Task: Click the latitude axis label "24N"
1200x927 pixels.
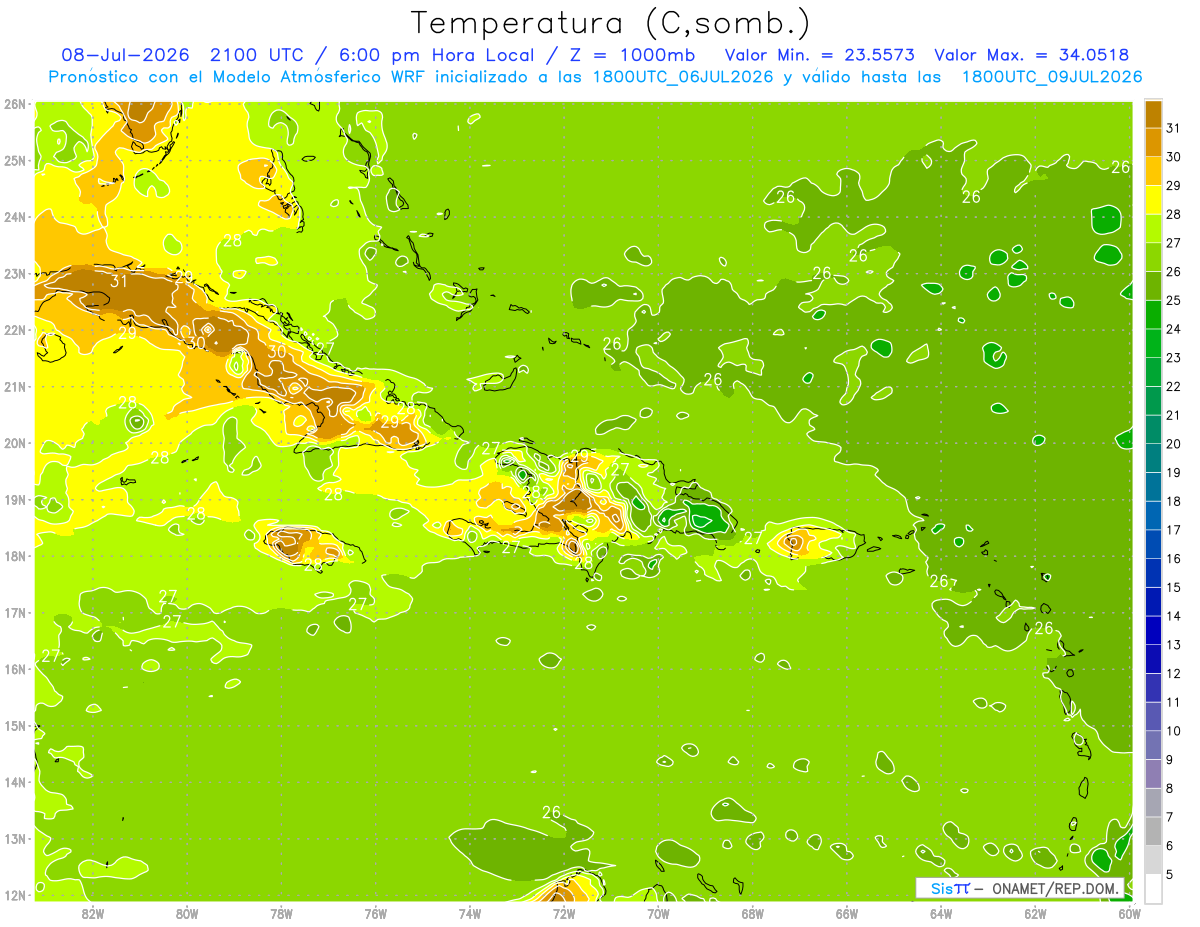Action: pos(15,217)
